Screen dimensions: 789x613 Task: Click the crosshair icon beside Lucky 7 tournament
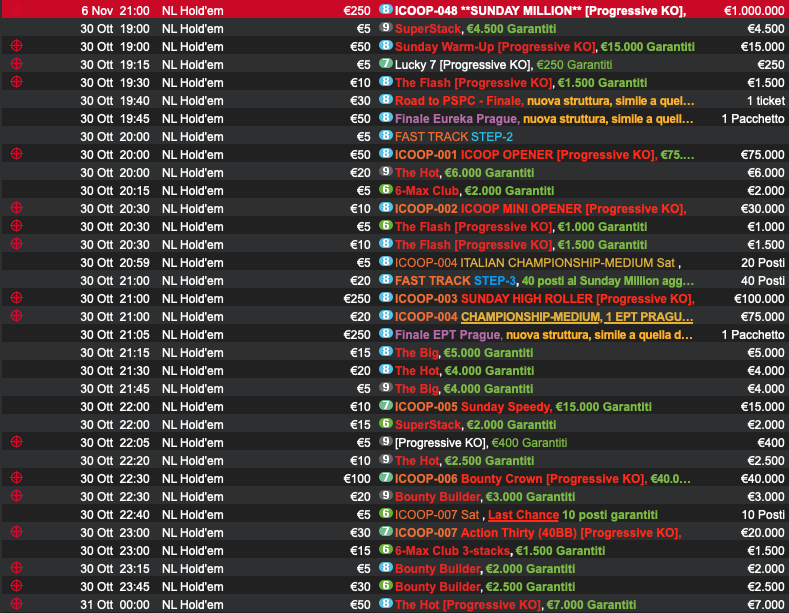17,64
